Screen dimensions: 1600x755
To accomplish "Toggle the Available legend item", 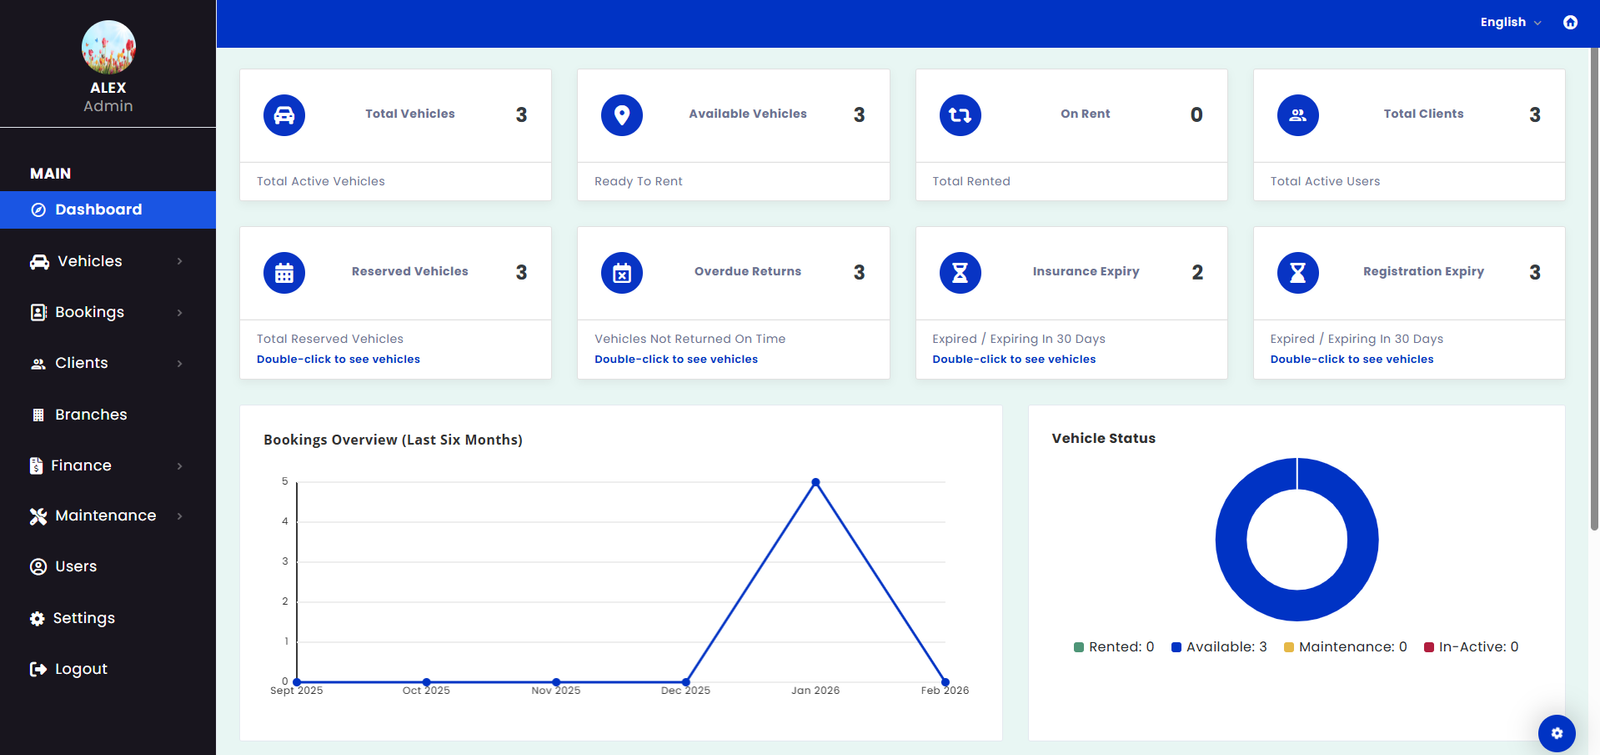I will 1219,647.
